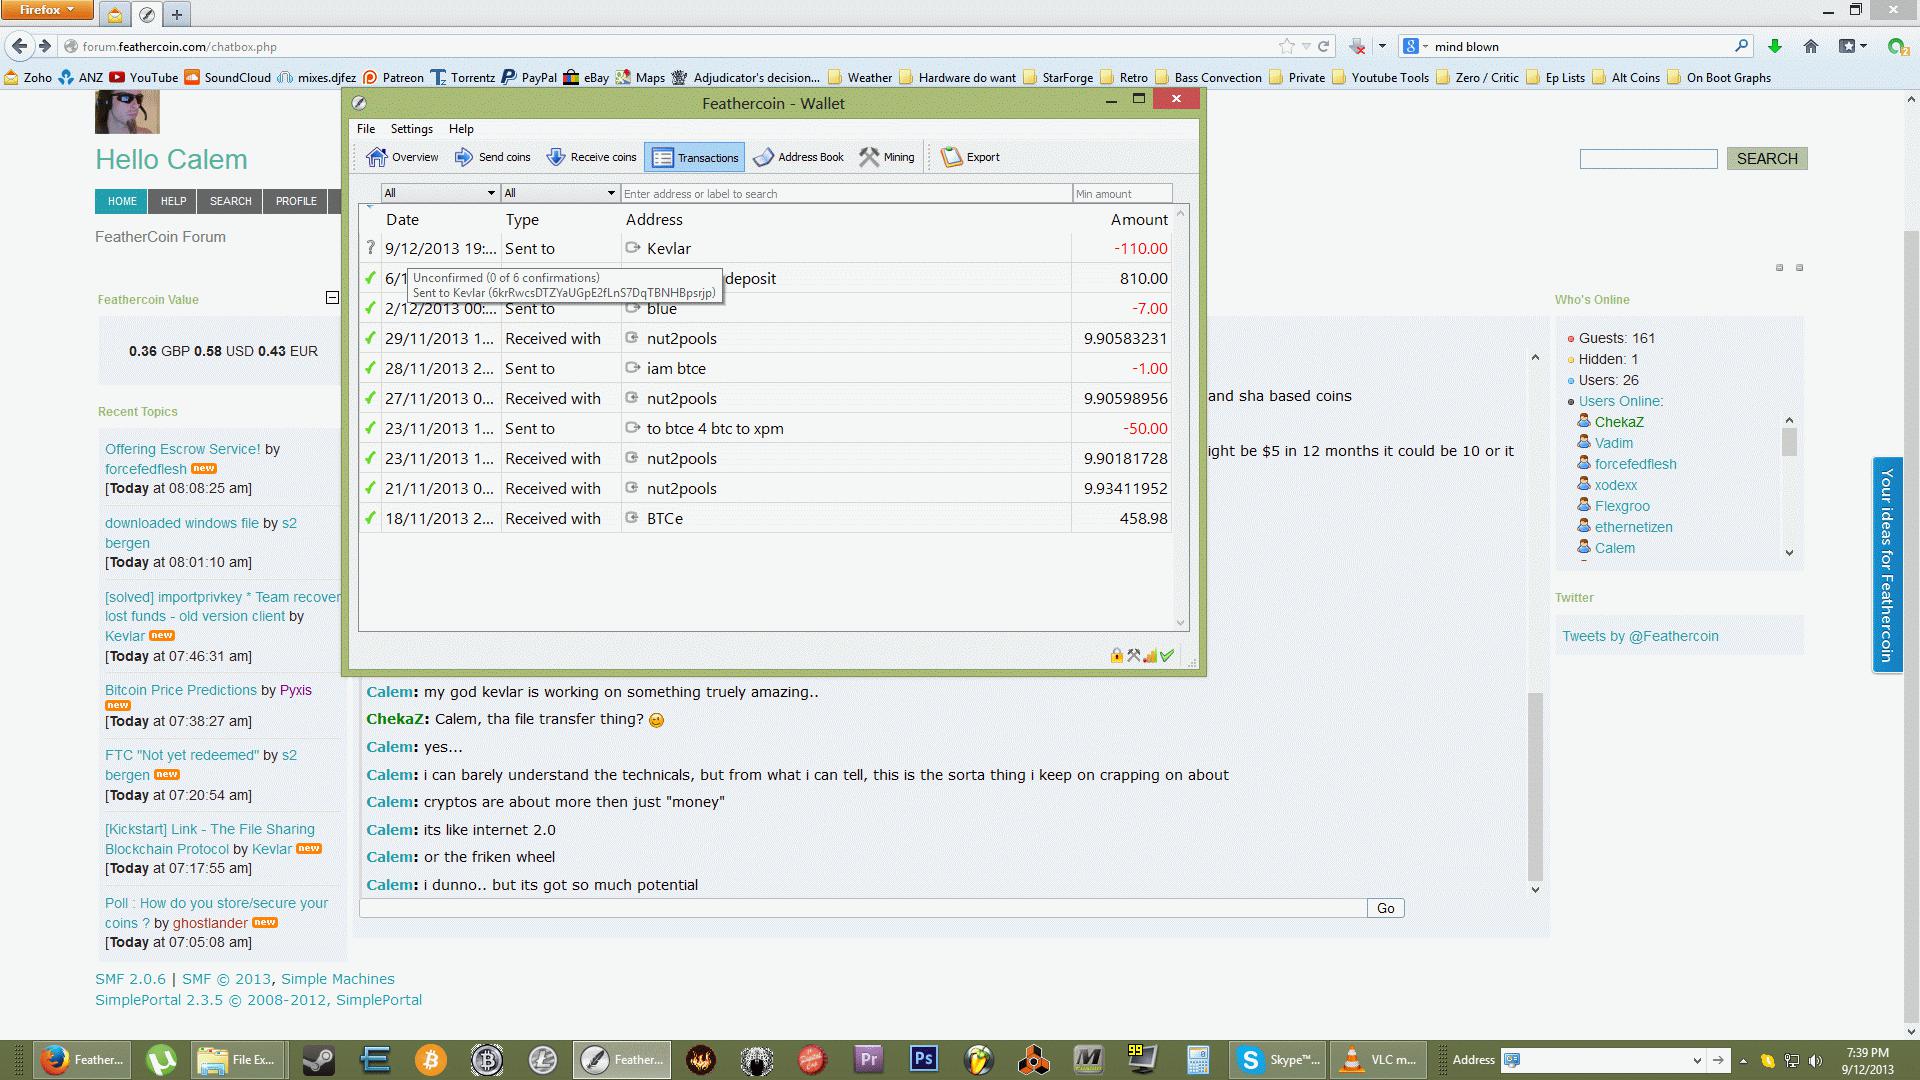Focus the forum search text box

[1648, 158]
